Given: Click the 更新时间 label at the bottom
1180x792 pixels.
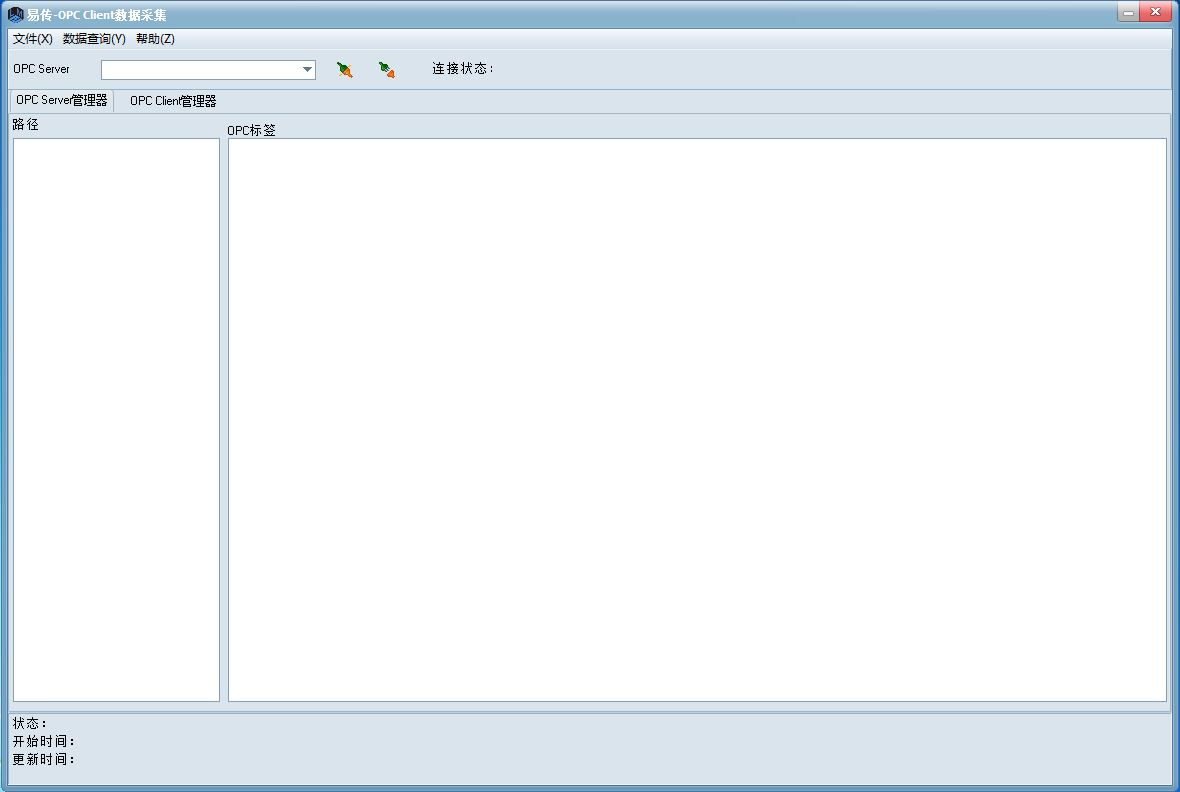Looking at the screenshot, I should [43, 759].
